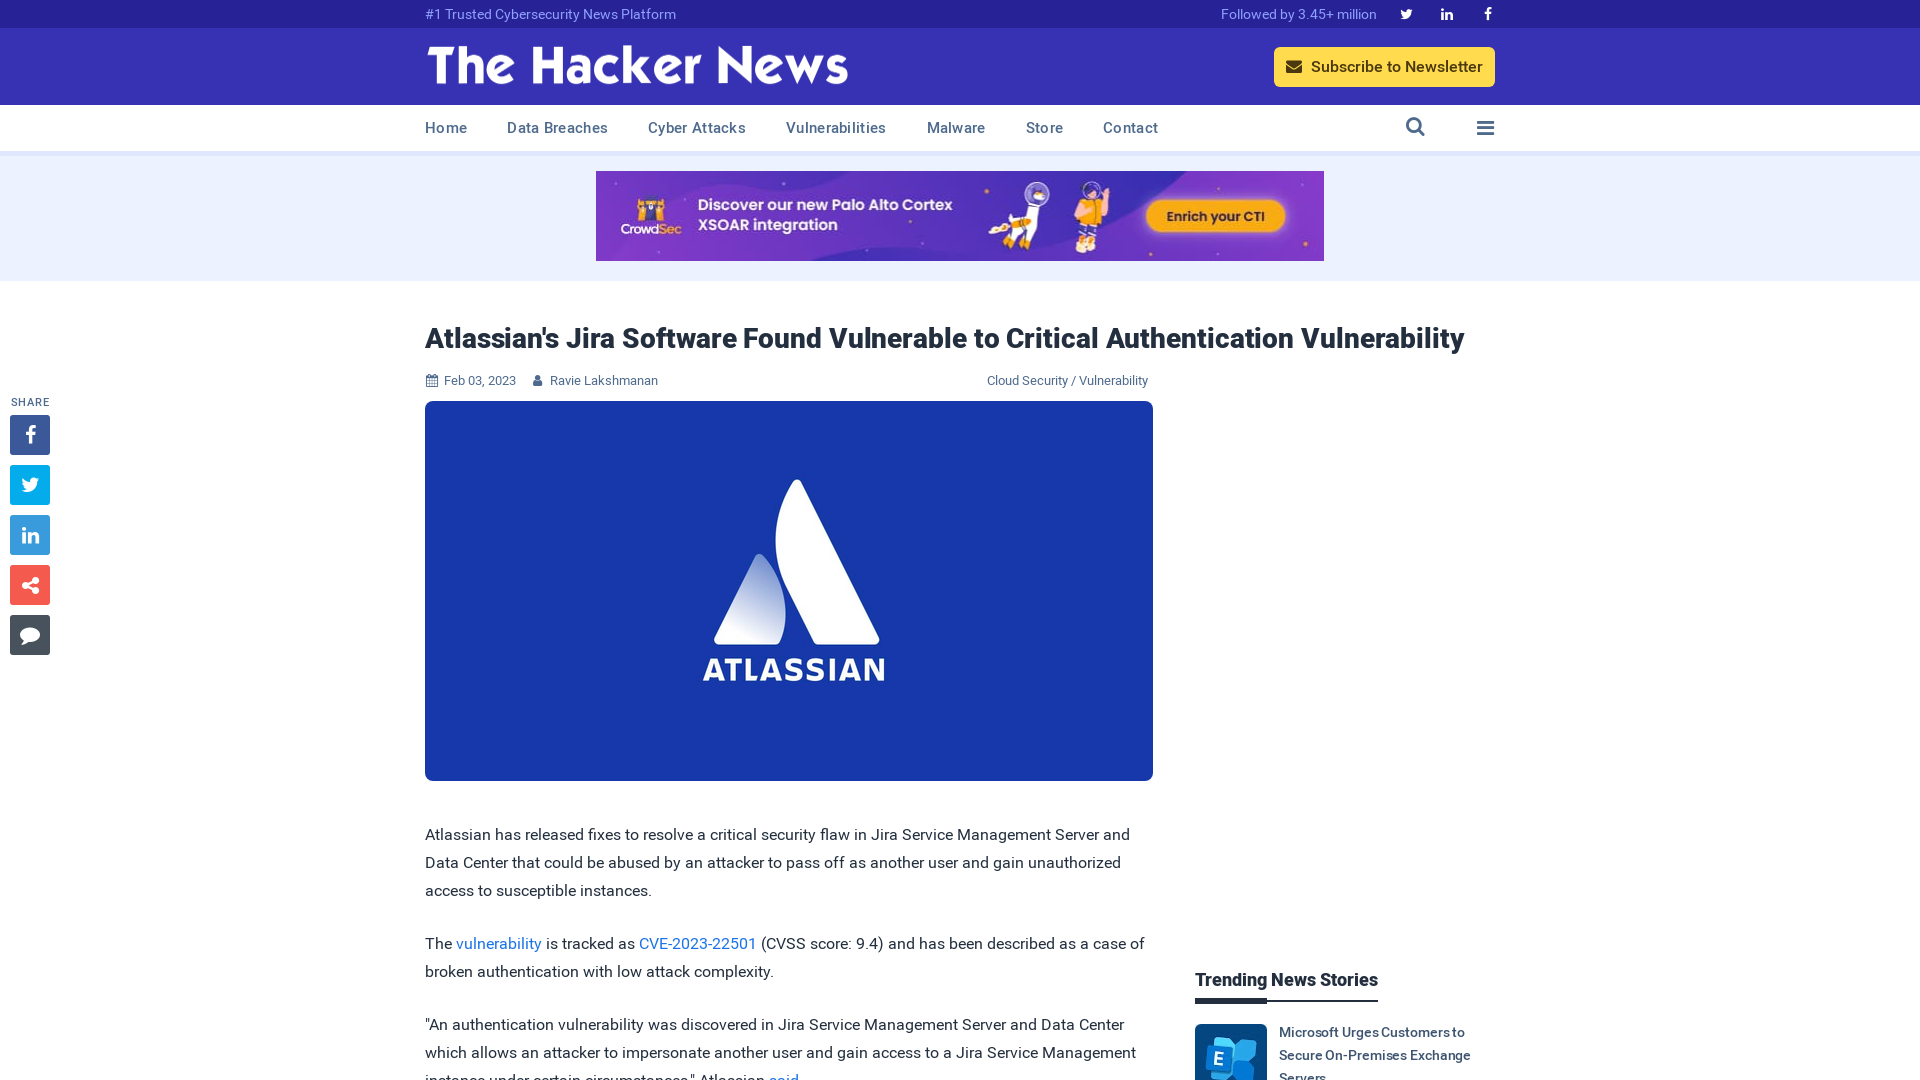Screen dimensions: 1920x1080
Task: Click the Contact menu item
Action: (x=1130, y=128)
